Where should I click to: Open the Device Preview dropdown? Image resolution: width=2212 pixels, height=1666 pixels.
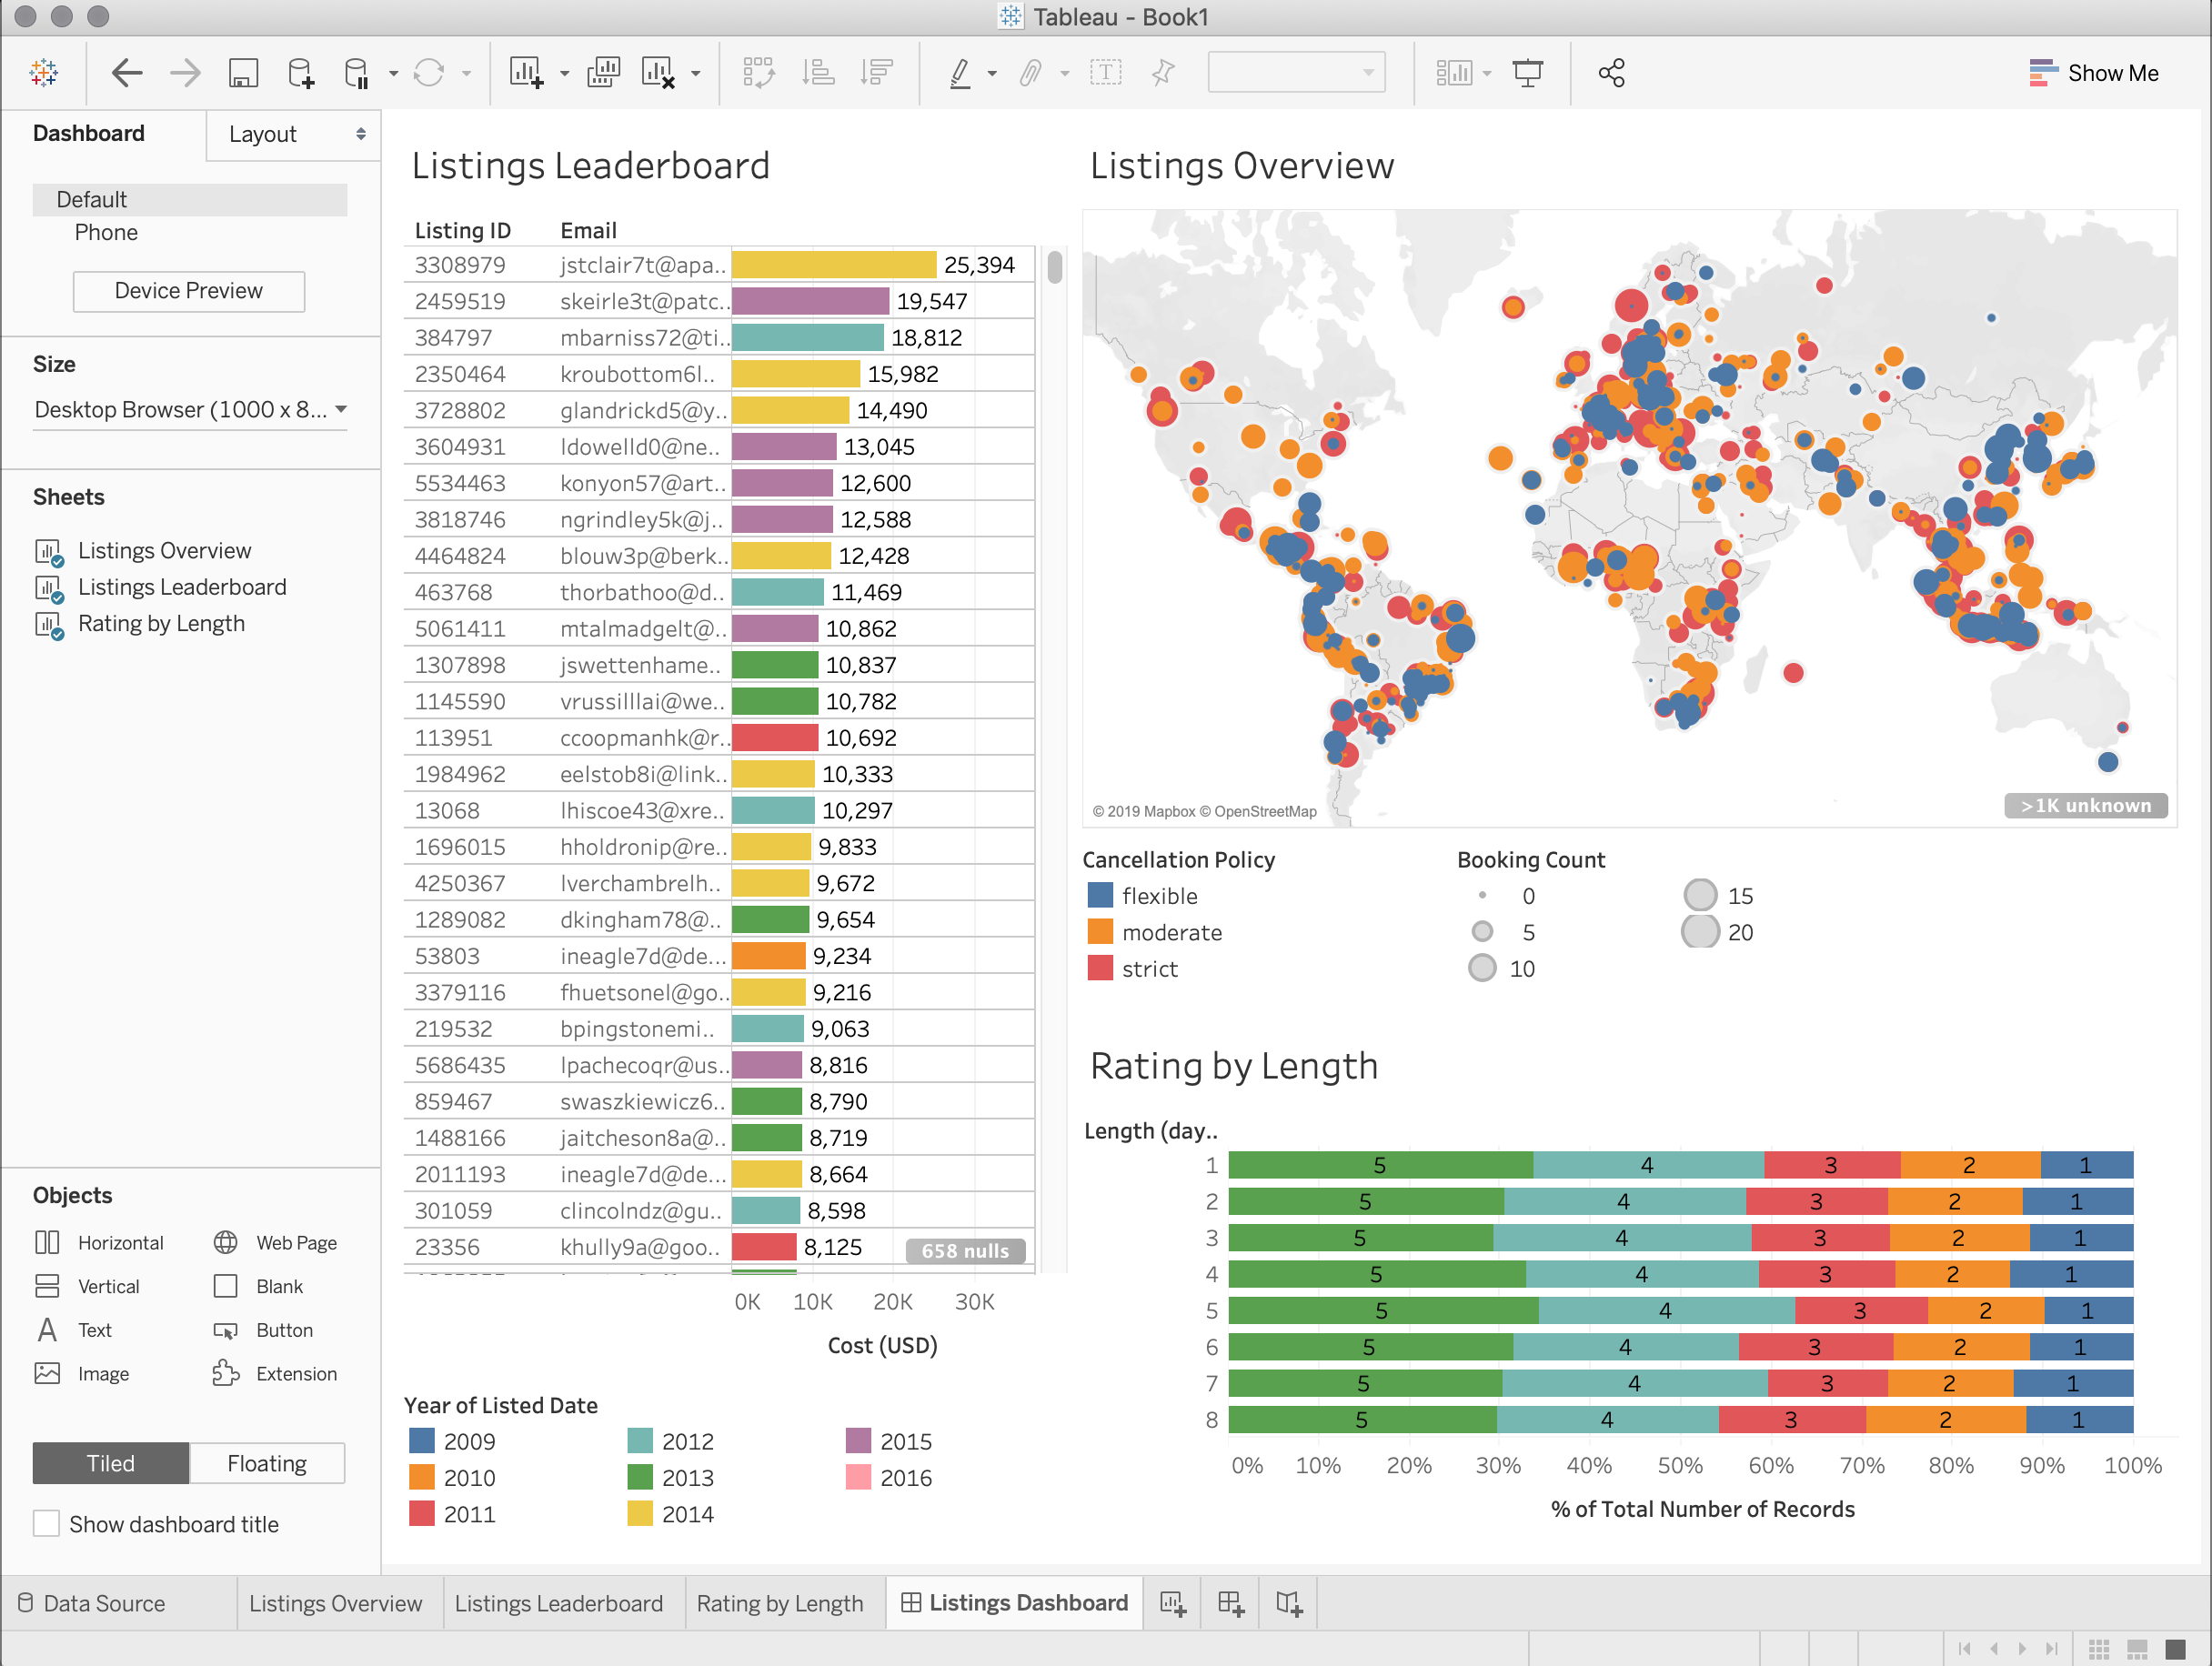[189, 290]
